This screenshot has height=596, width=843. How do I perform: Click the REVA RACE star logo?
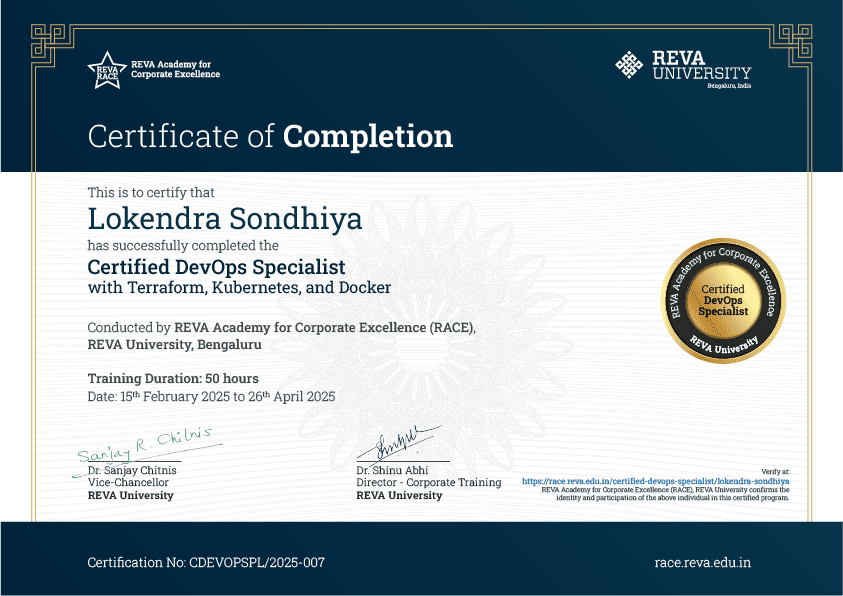107,70
